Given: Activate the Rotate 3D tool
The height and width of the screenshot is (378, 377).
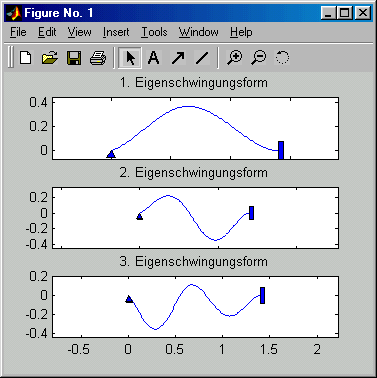Looking at the screenshot, I should [282, 58].
